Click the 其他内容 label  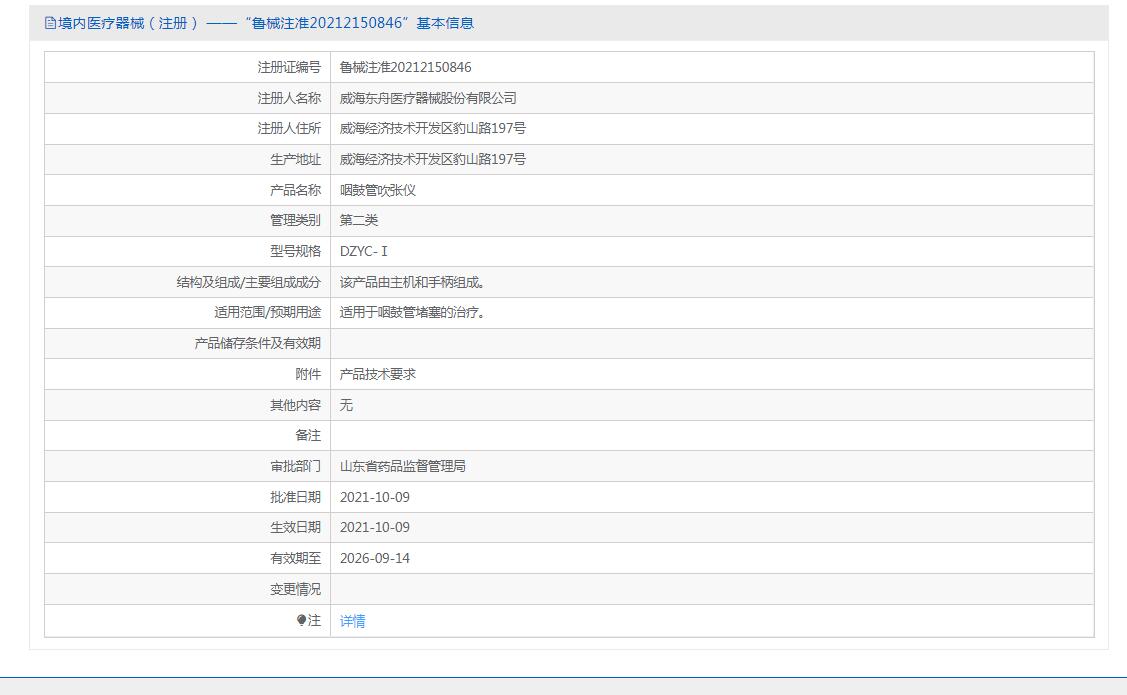point(295,405)
